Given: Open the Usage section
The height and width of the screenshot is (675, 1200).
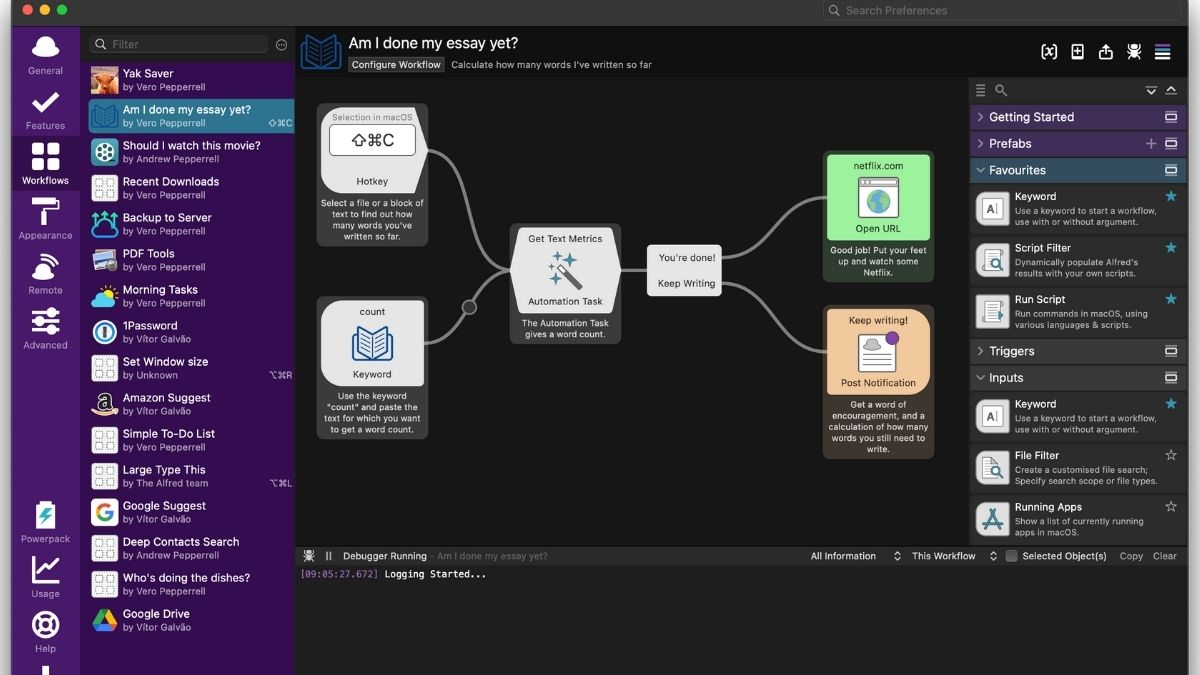Looking at the screenshot, I should point(45,578).
